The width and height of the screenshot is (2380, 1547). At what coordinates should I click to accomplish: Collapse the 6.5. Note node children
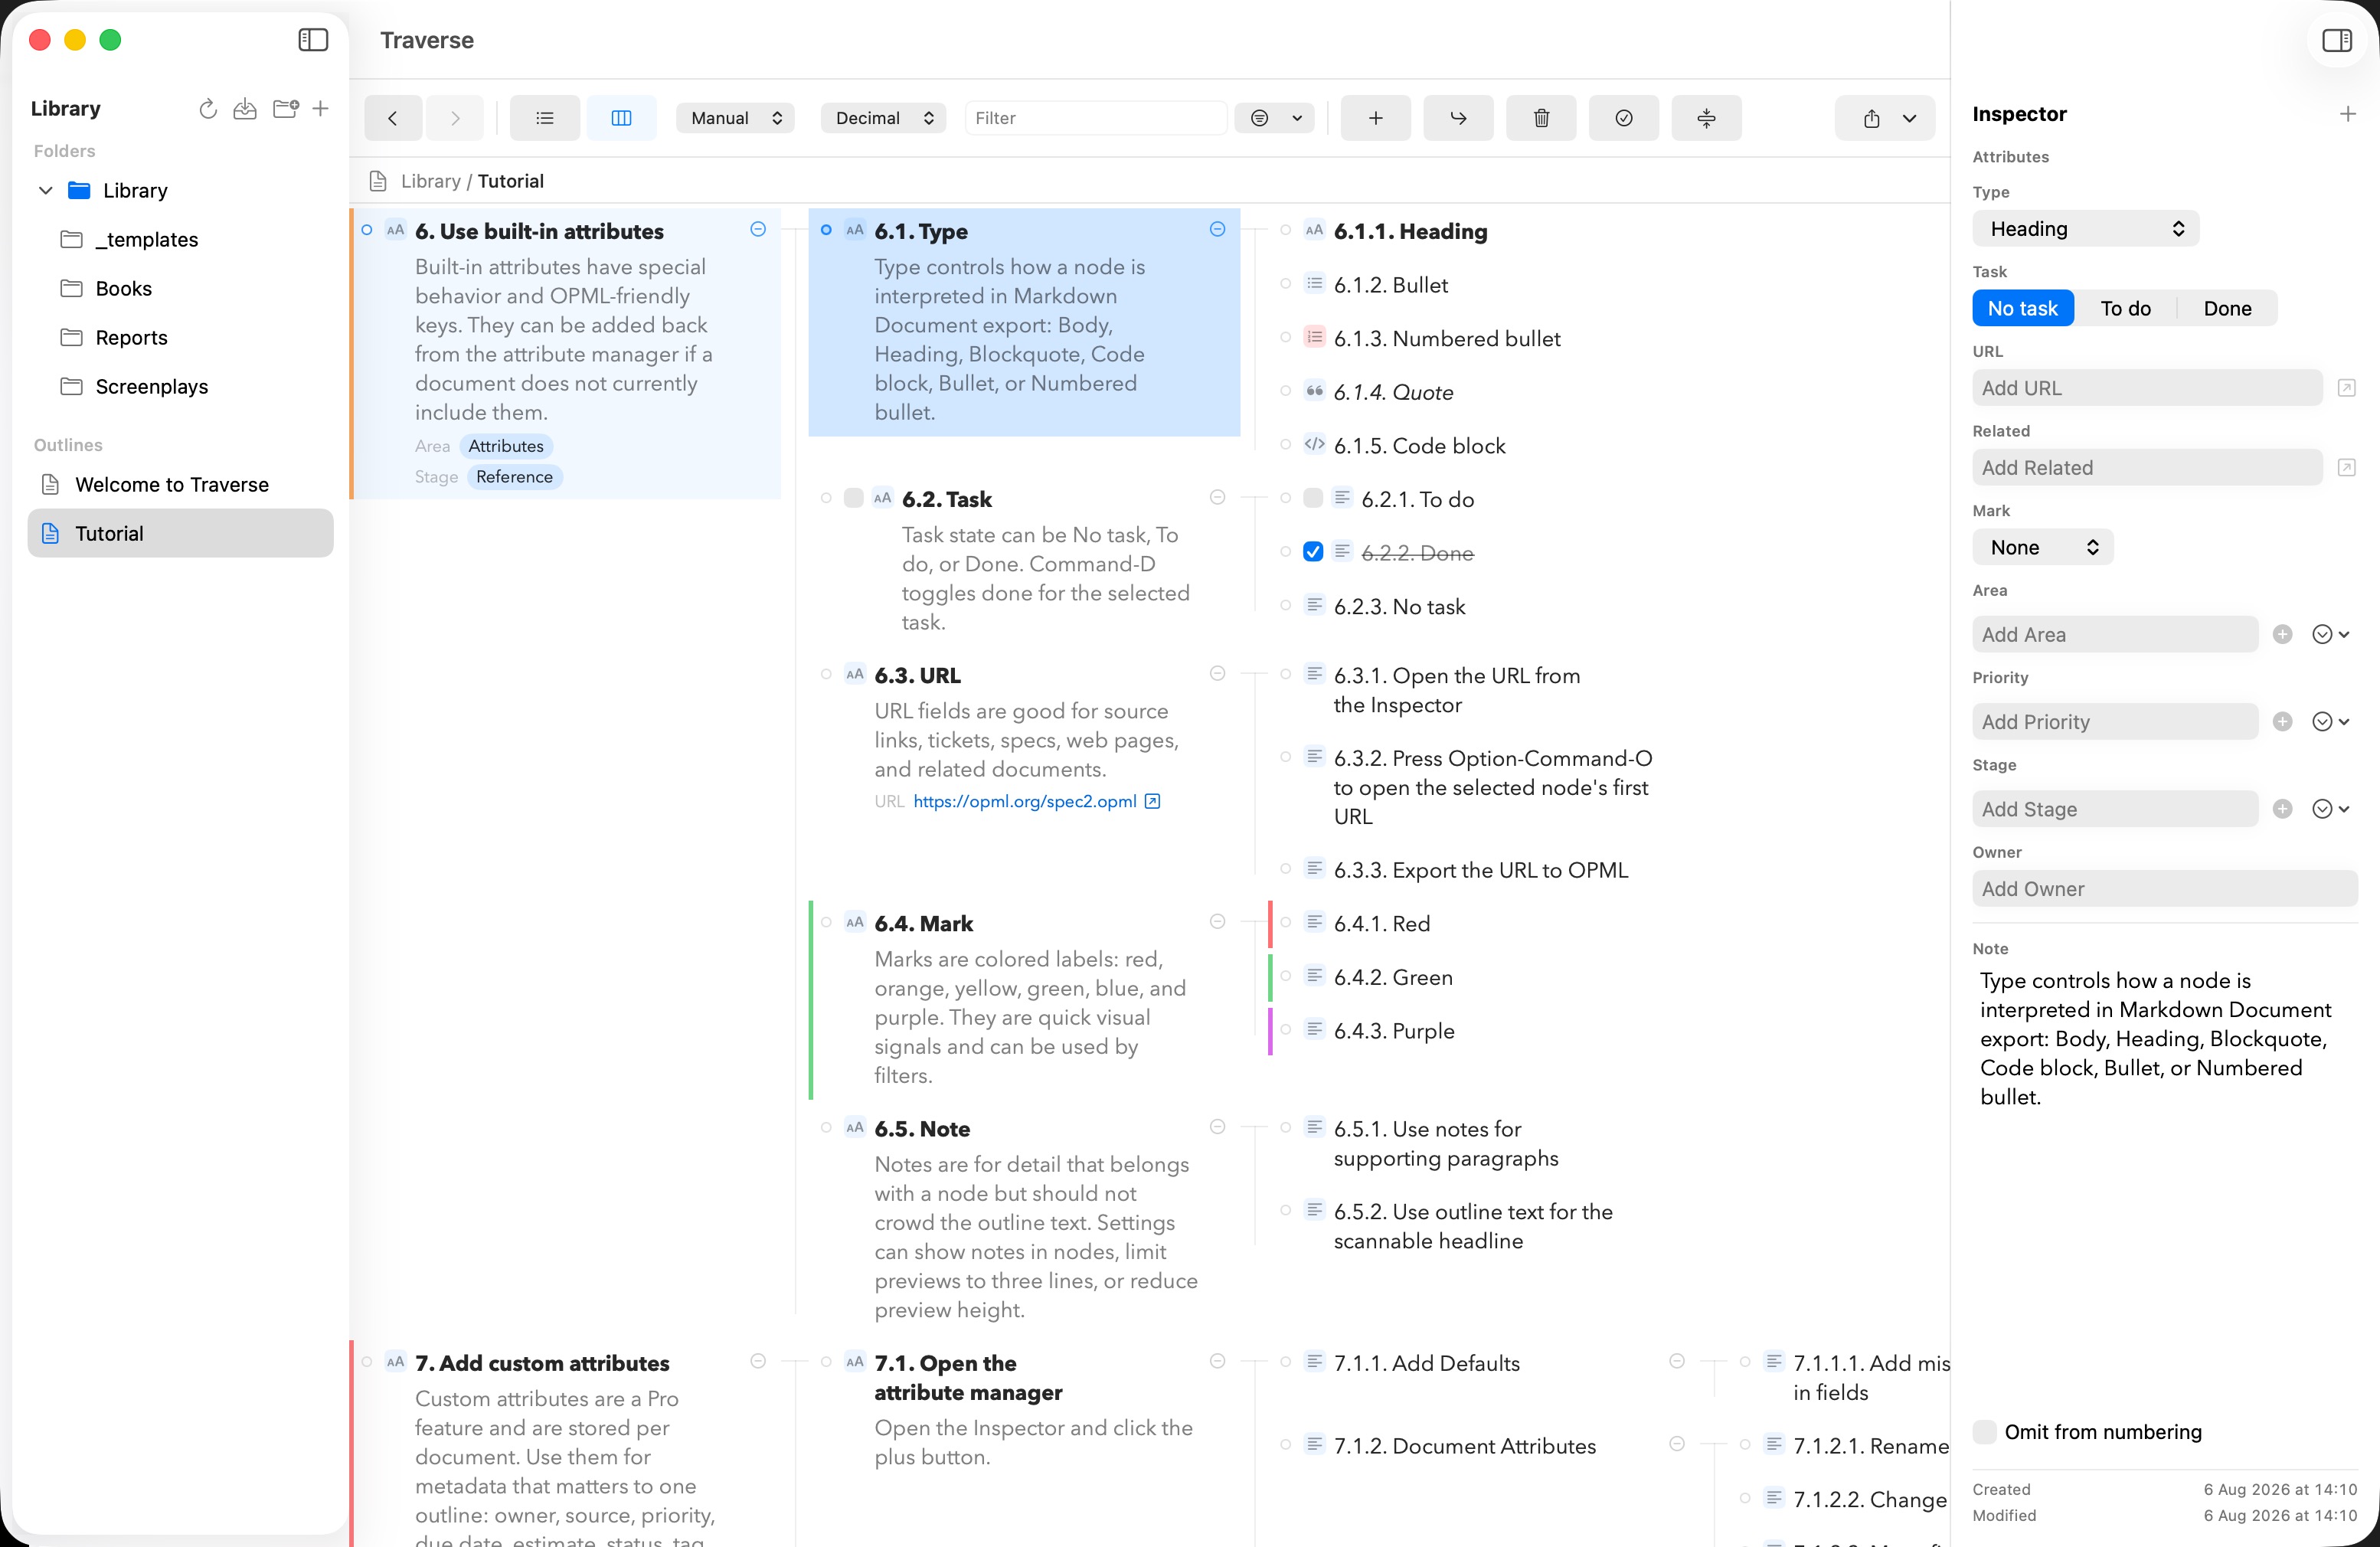click(1218, 1127)
